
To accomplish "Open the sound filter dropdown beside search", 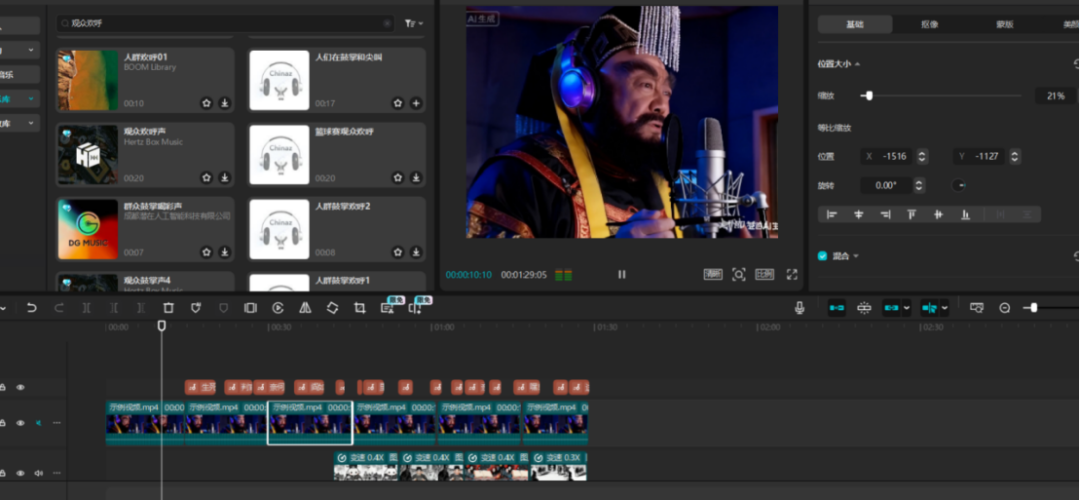I will [x=413, y=23].
